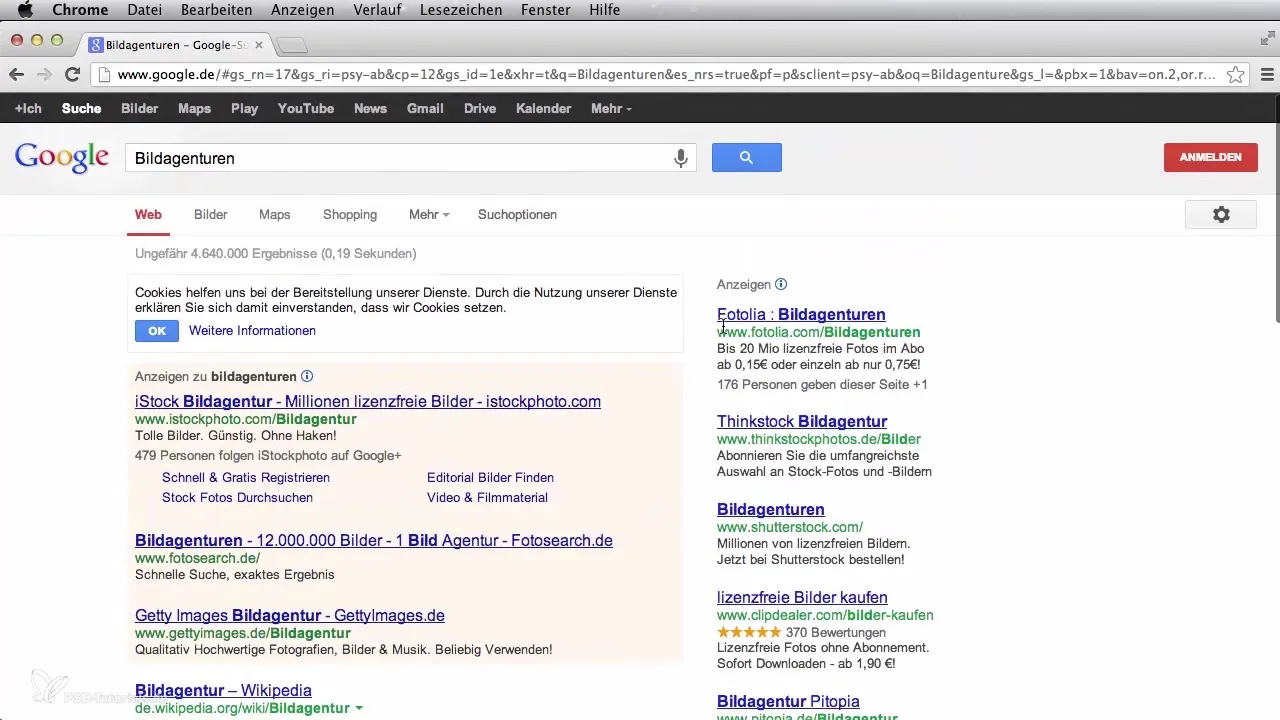Click the results count text 'Ungefähr 4.640.000 Ergebnisse'
This screenshot has width=1280, height=720.
click(275, 254)
